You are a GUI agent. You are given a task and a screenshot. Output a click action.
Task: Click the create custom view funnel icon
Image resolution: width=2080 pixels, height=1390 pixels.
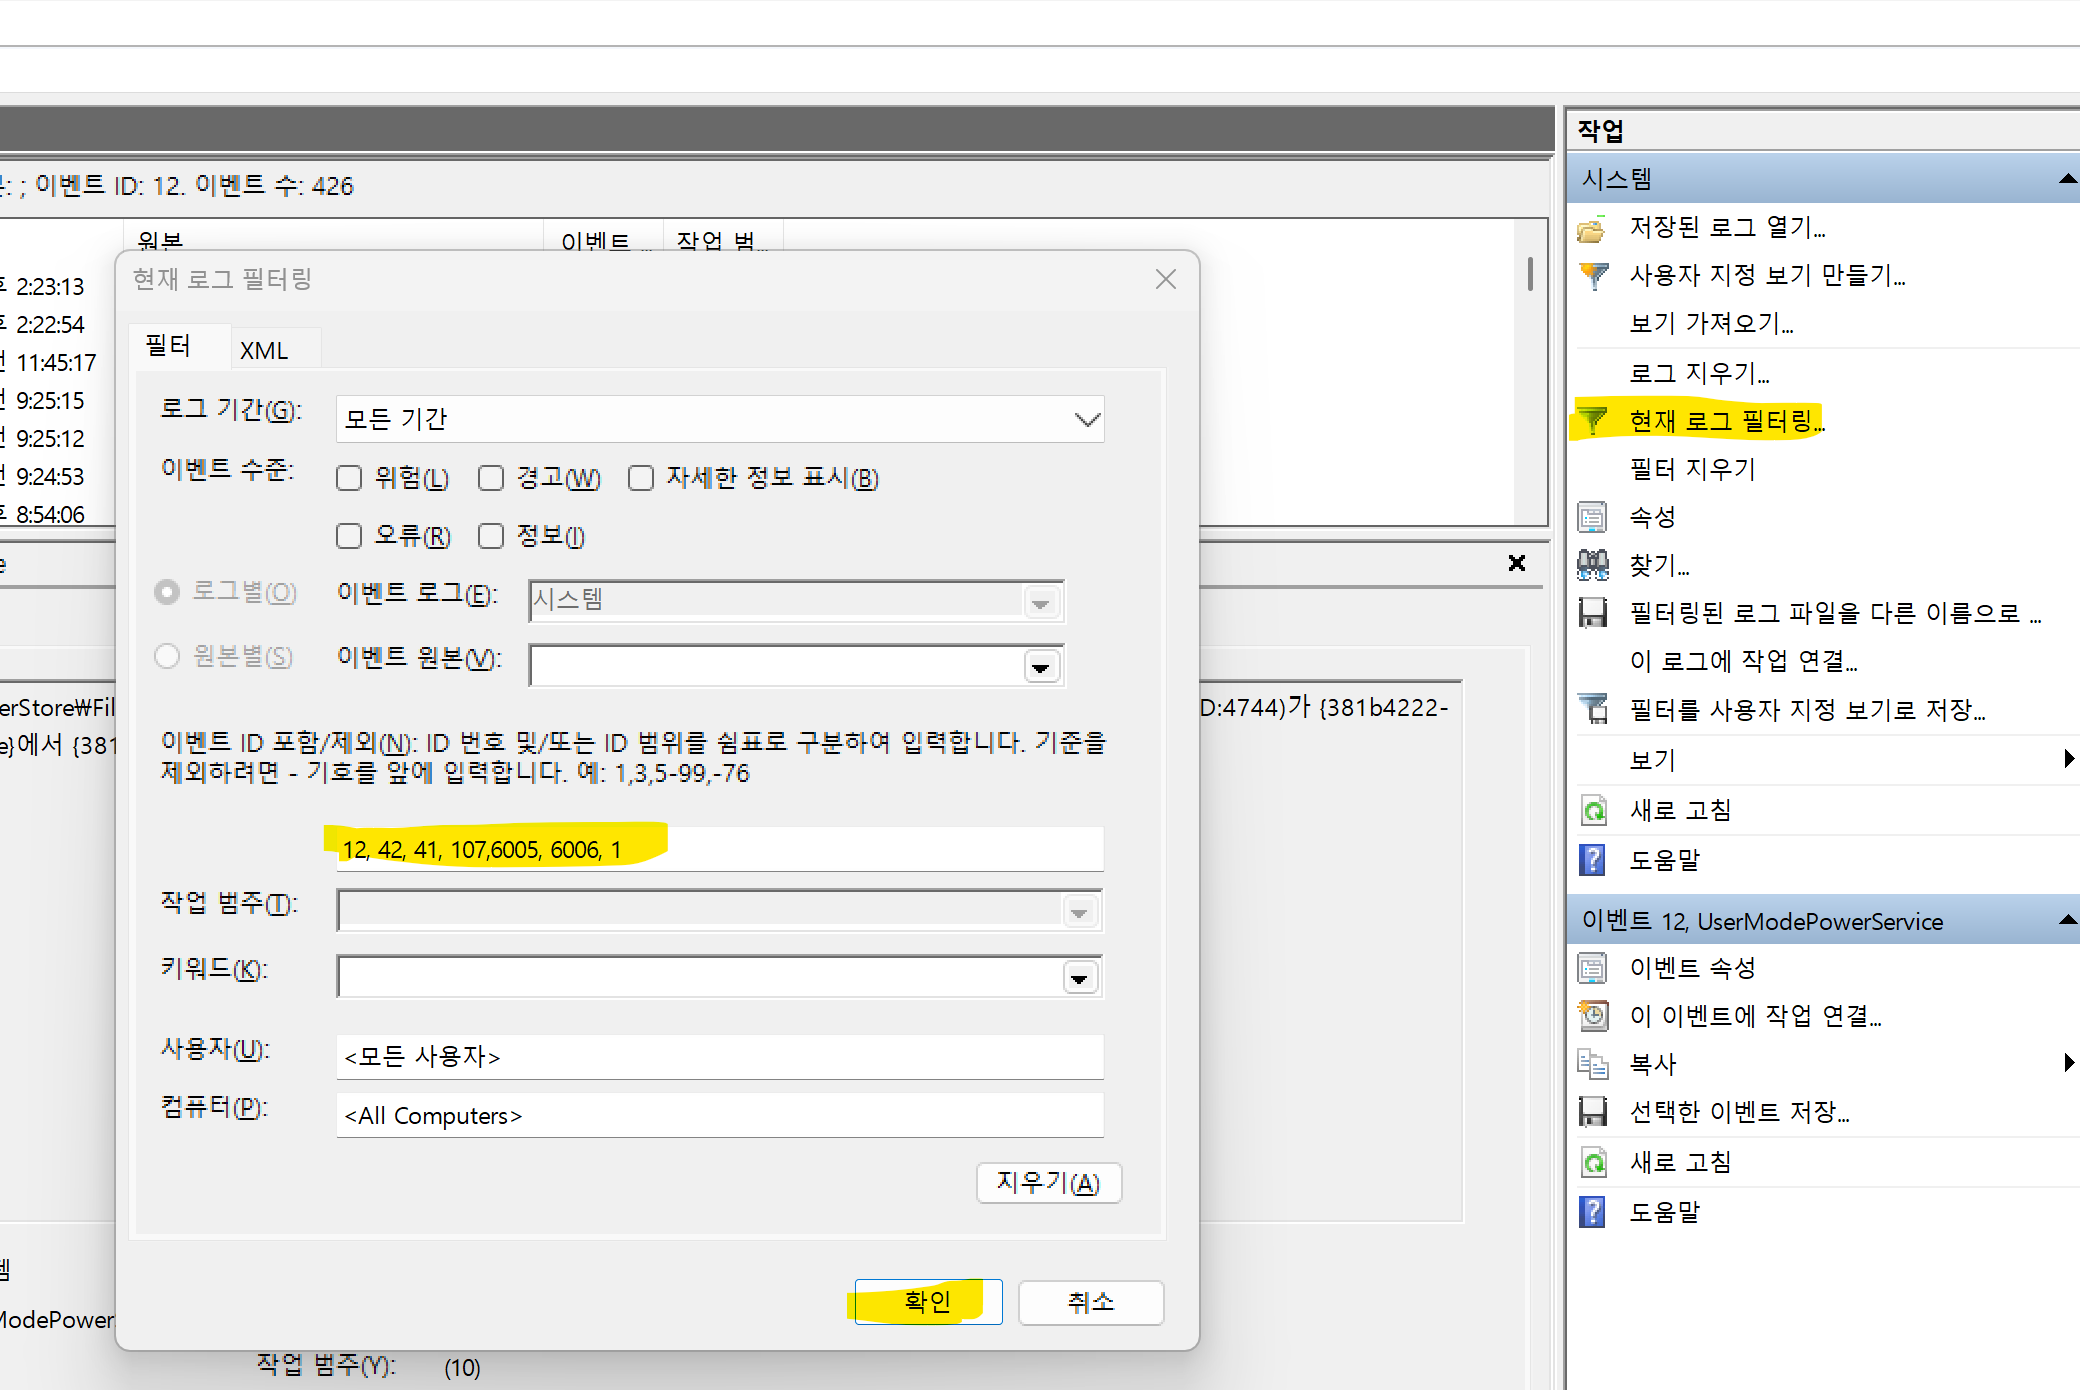pyautogui.click(x=1593, y=275)
